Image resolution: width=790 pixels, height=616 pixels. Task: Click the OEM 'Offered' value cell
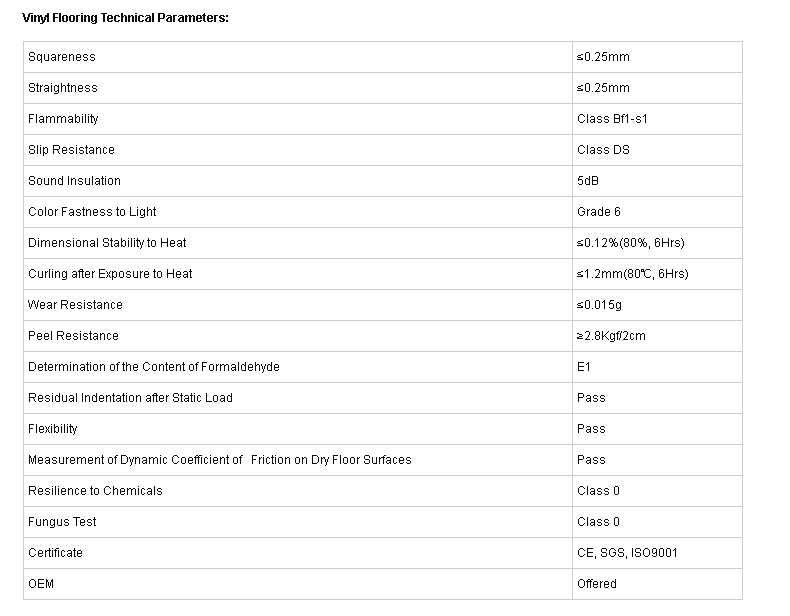pos(597,584)
